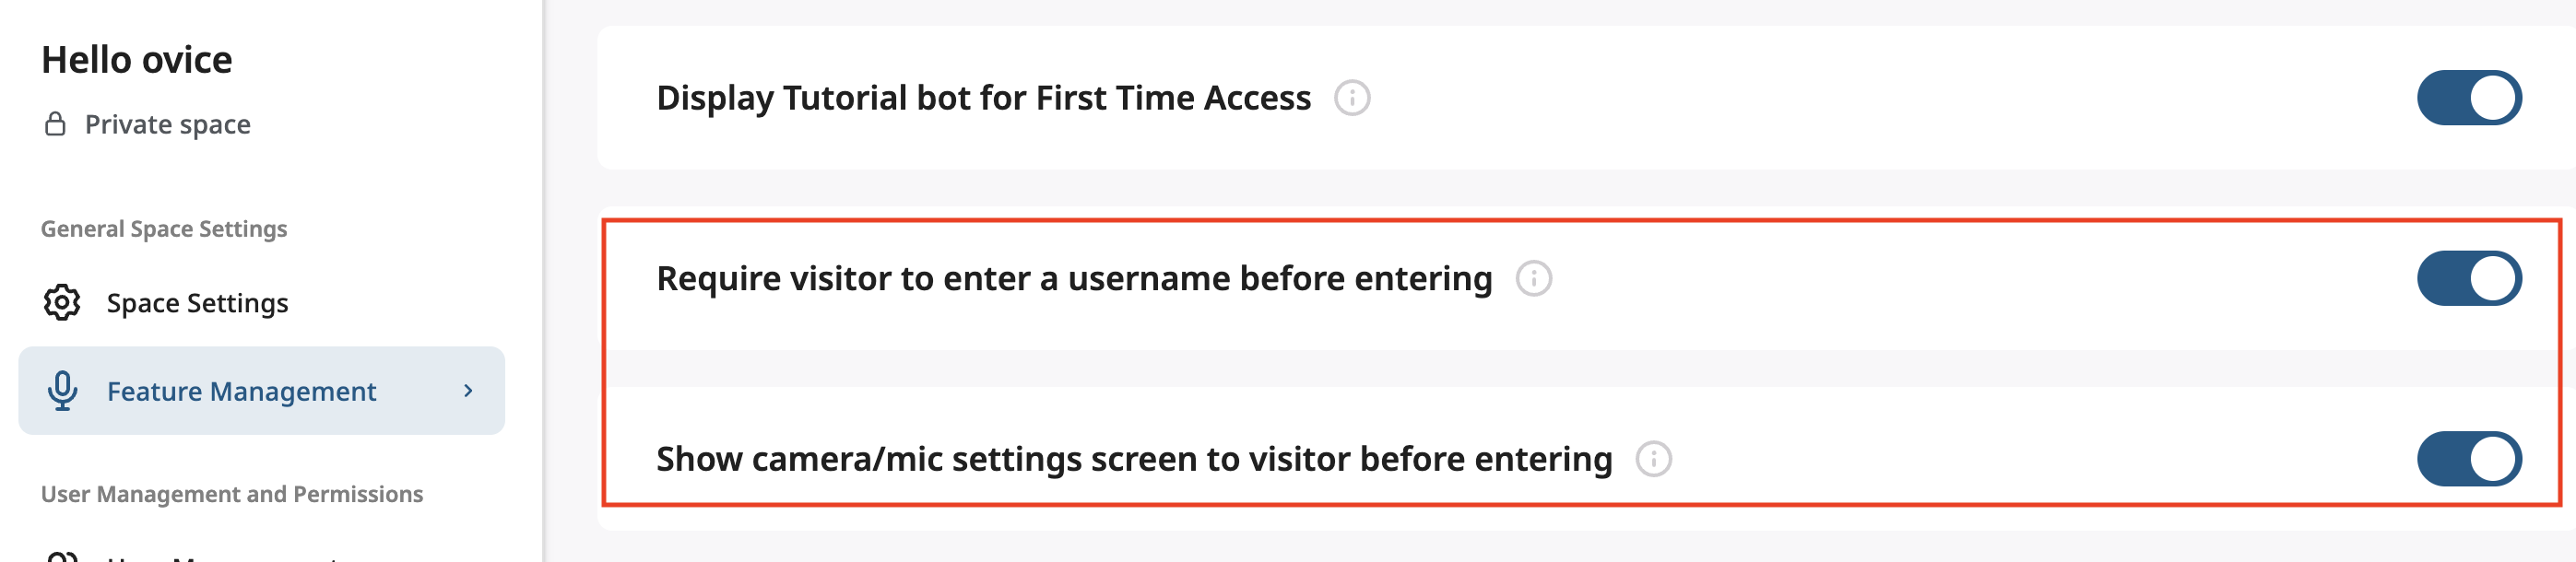This screenshot has width=2576, height=562.
Task: Click info icon beside camera/mic settings option
Action: coord(1653,459)
